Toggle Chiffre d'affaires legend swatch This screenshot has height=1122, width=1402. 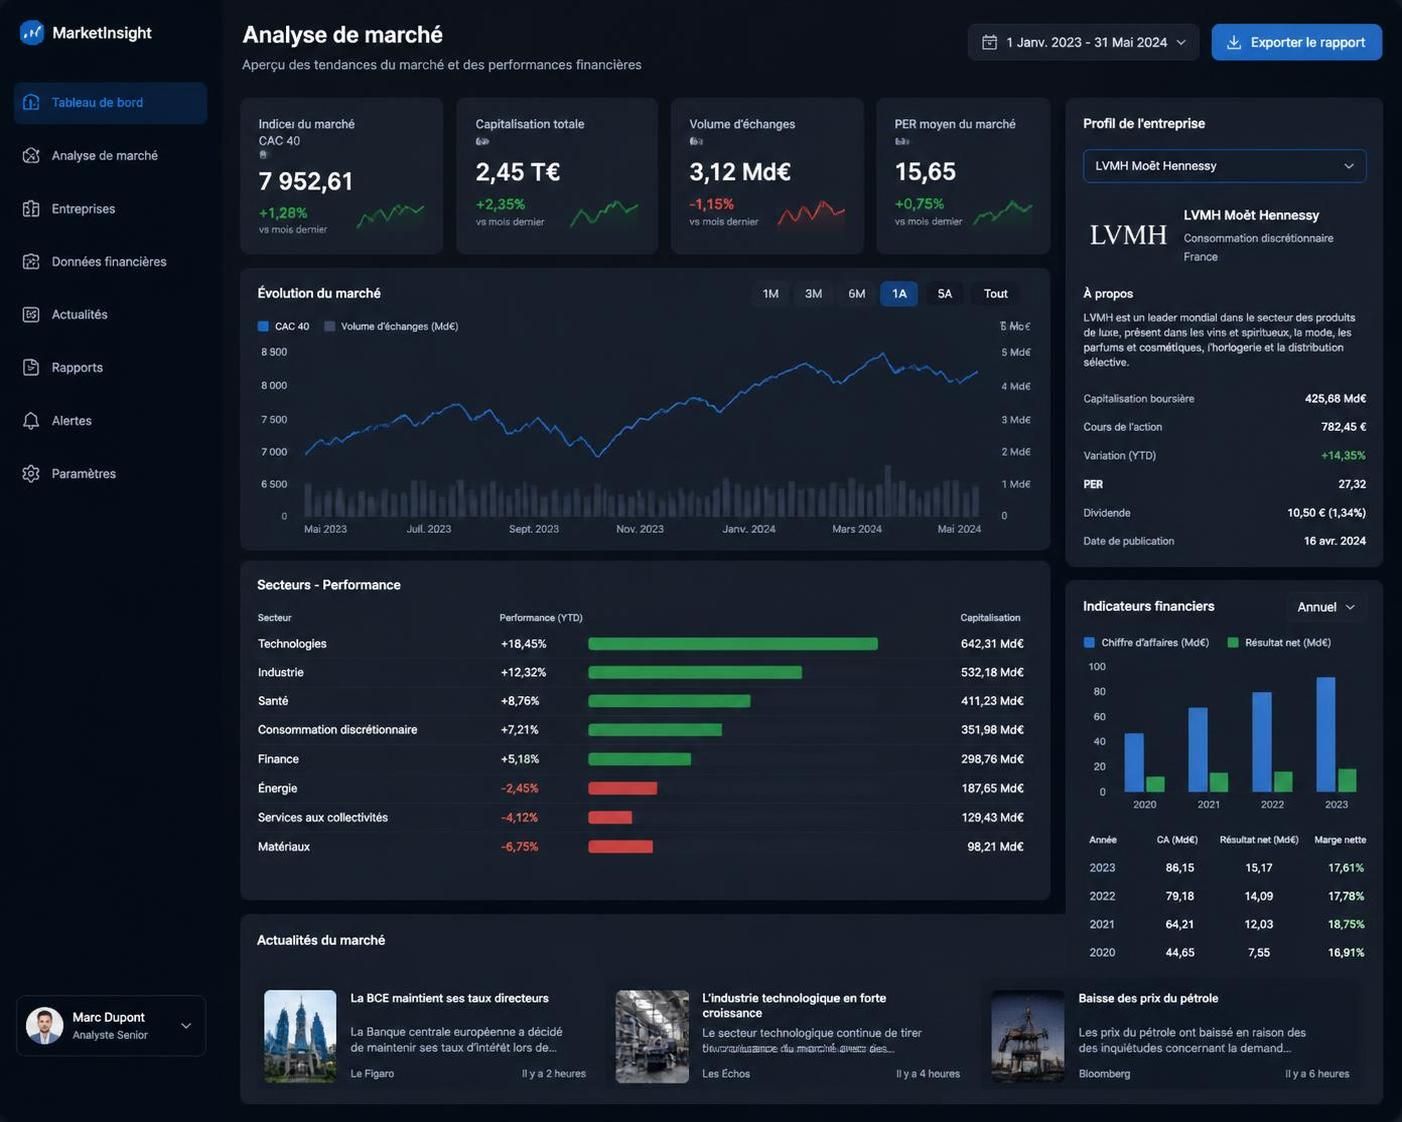pyautogui.click(x=1089, y=642)
